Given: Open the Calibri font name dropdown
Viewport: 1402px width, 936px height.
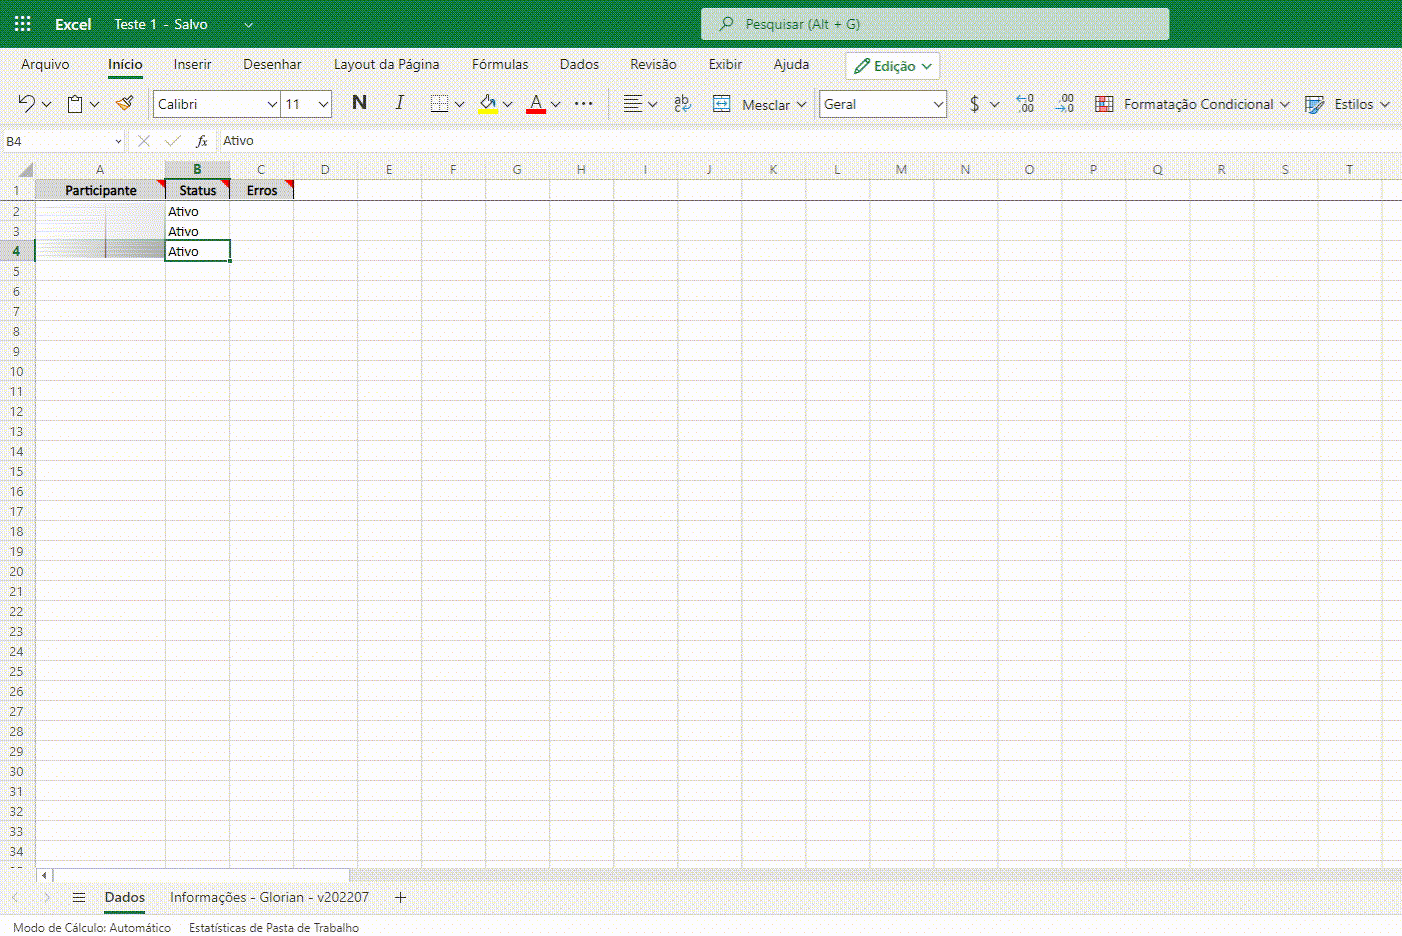Looking at the screenshot, I should pyautogui.click(x=271, y=104).
